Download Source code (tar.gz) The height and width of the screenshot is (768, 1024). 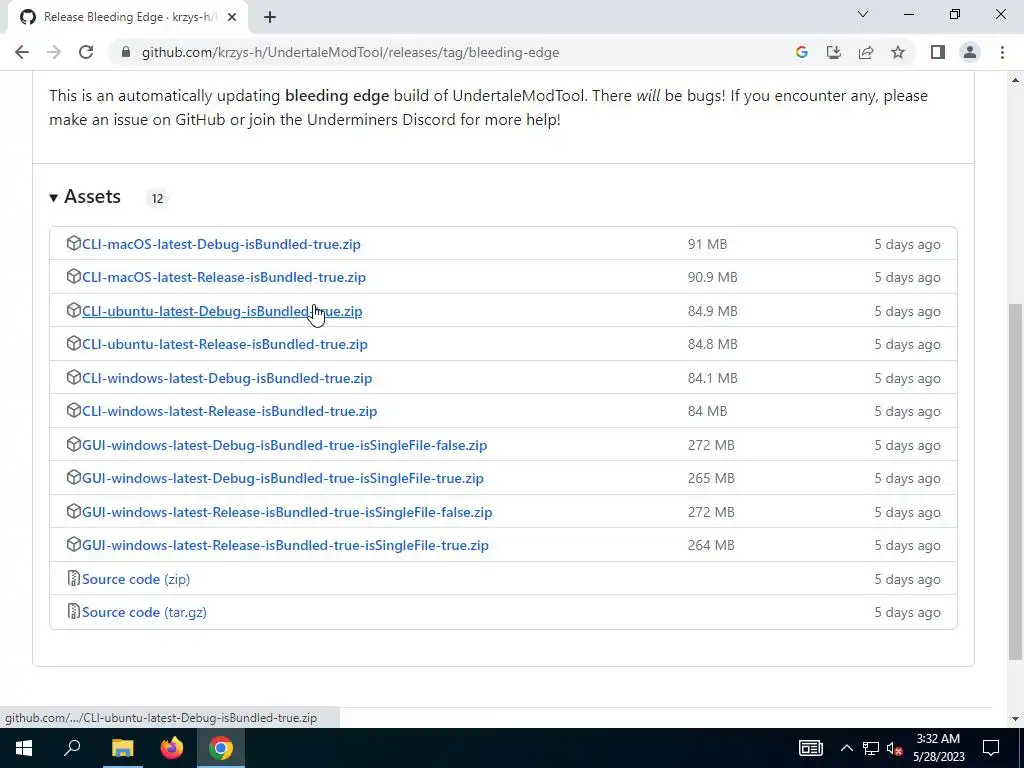[144, 613]
